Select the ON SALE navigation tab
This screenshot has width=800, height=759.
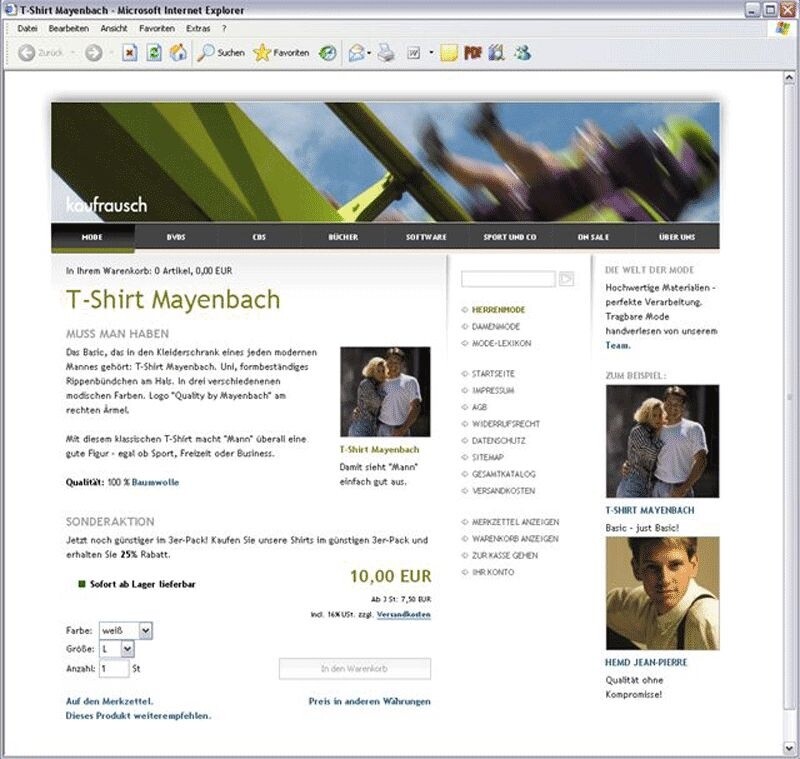pos(593,237)
